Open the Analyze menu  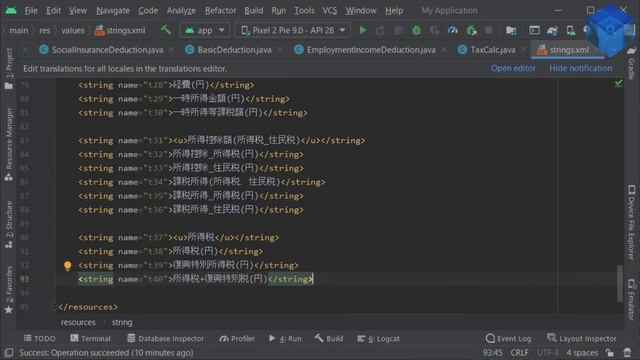click(181, 11)
